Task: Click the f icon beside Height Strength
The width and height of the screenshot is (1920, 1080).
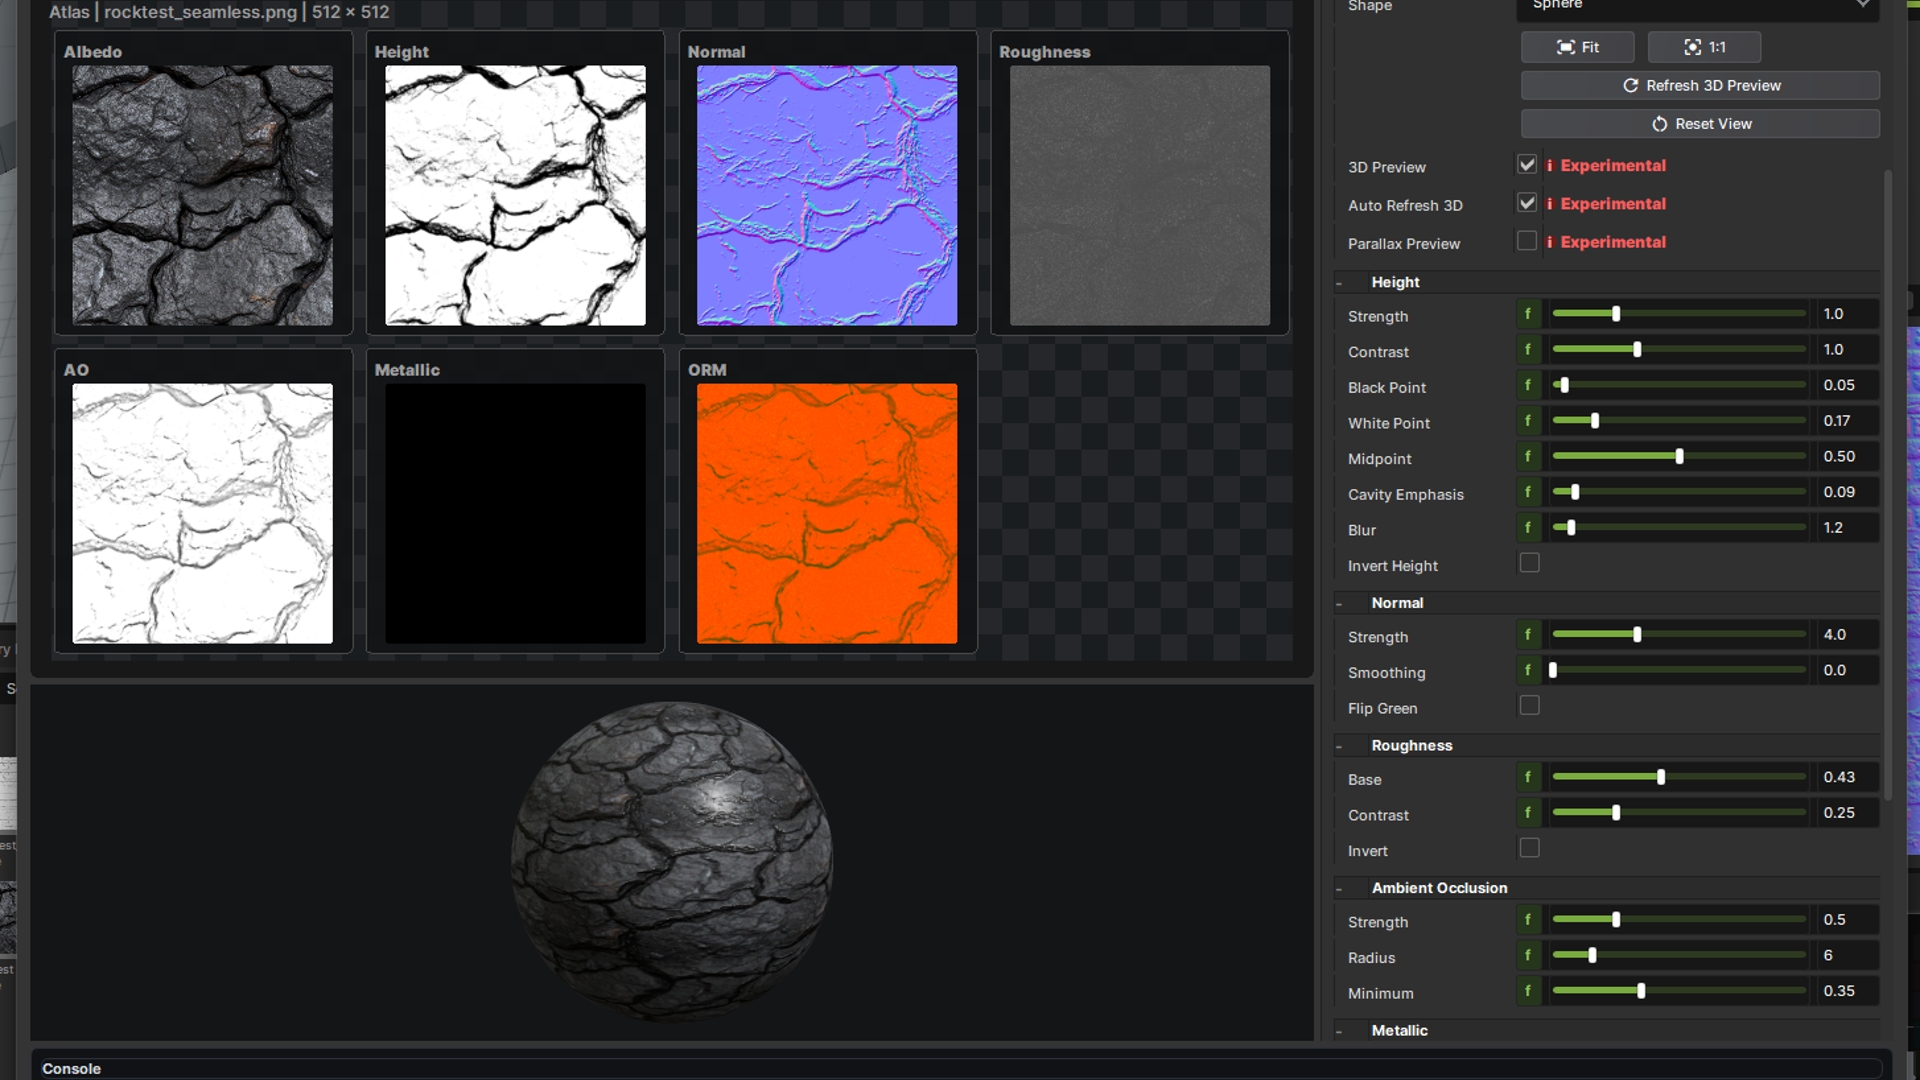Action: [1528, 314]
